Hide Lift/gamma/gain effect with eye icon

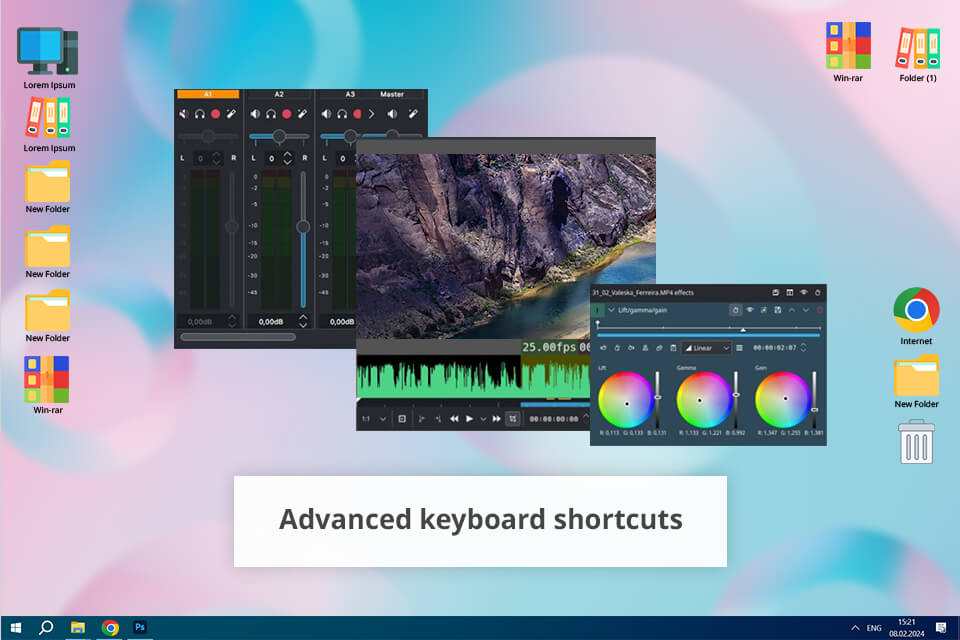pyautogui.click(x=749, y=311)
